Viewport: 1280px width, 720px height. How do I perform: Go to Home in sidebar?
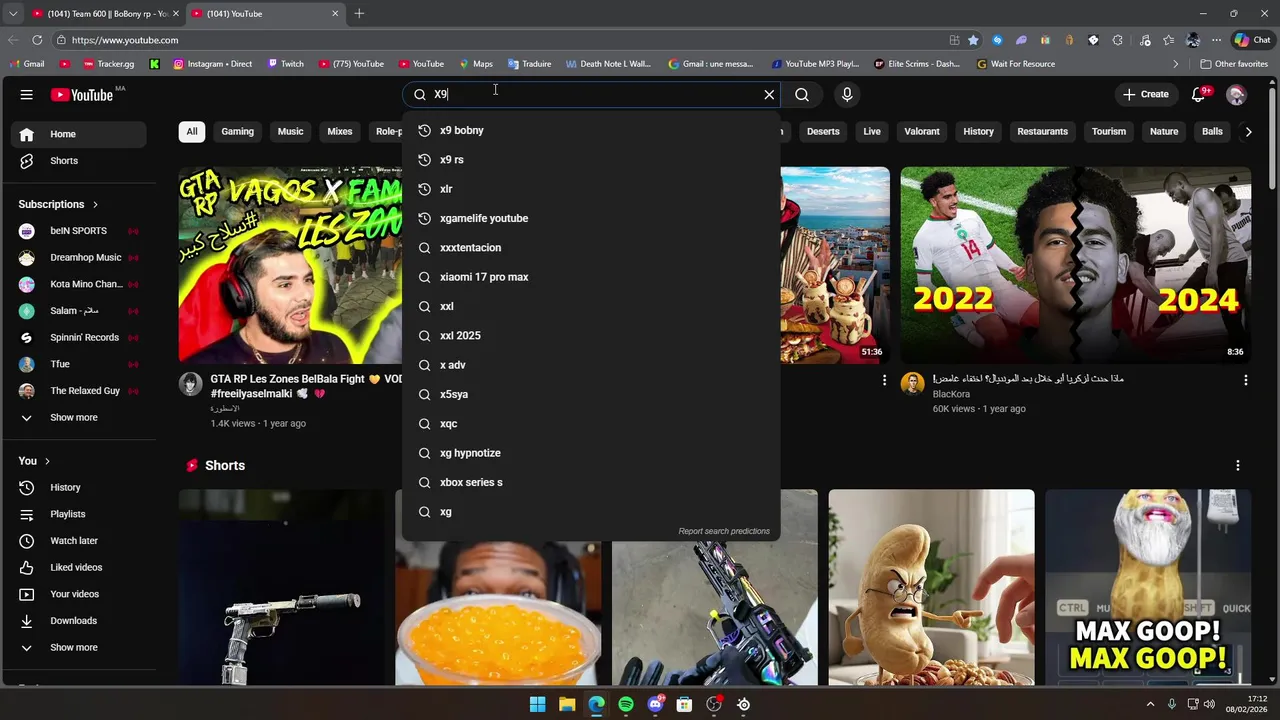tap(78, 134)
